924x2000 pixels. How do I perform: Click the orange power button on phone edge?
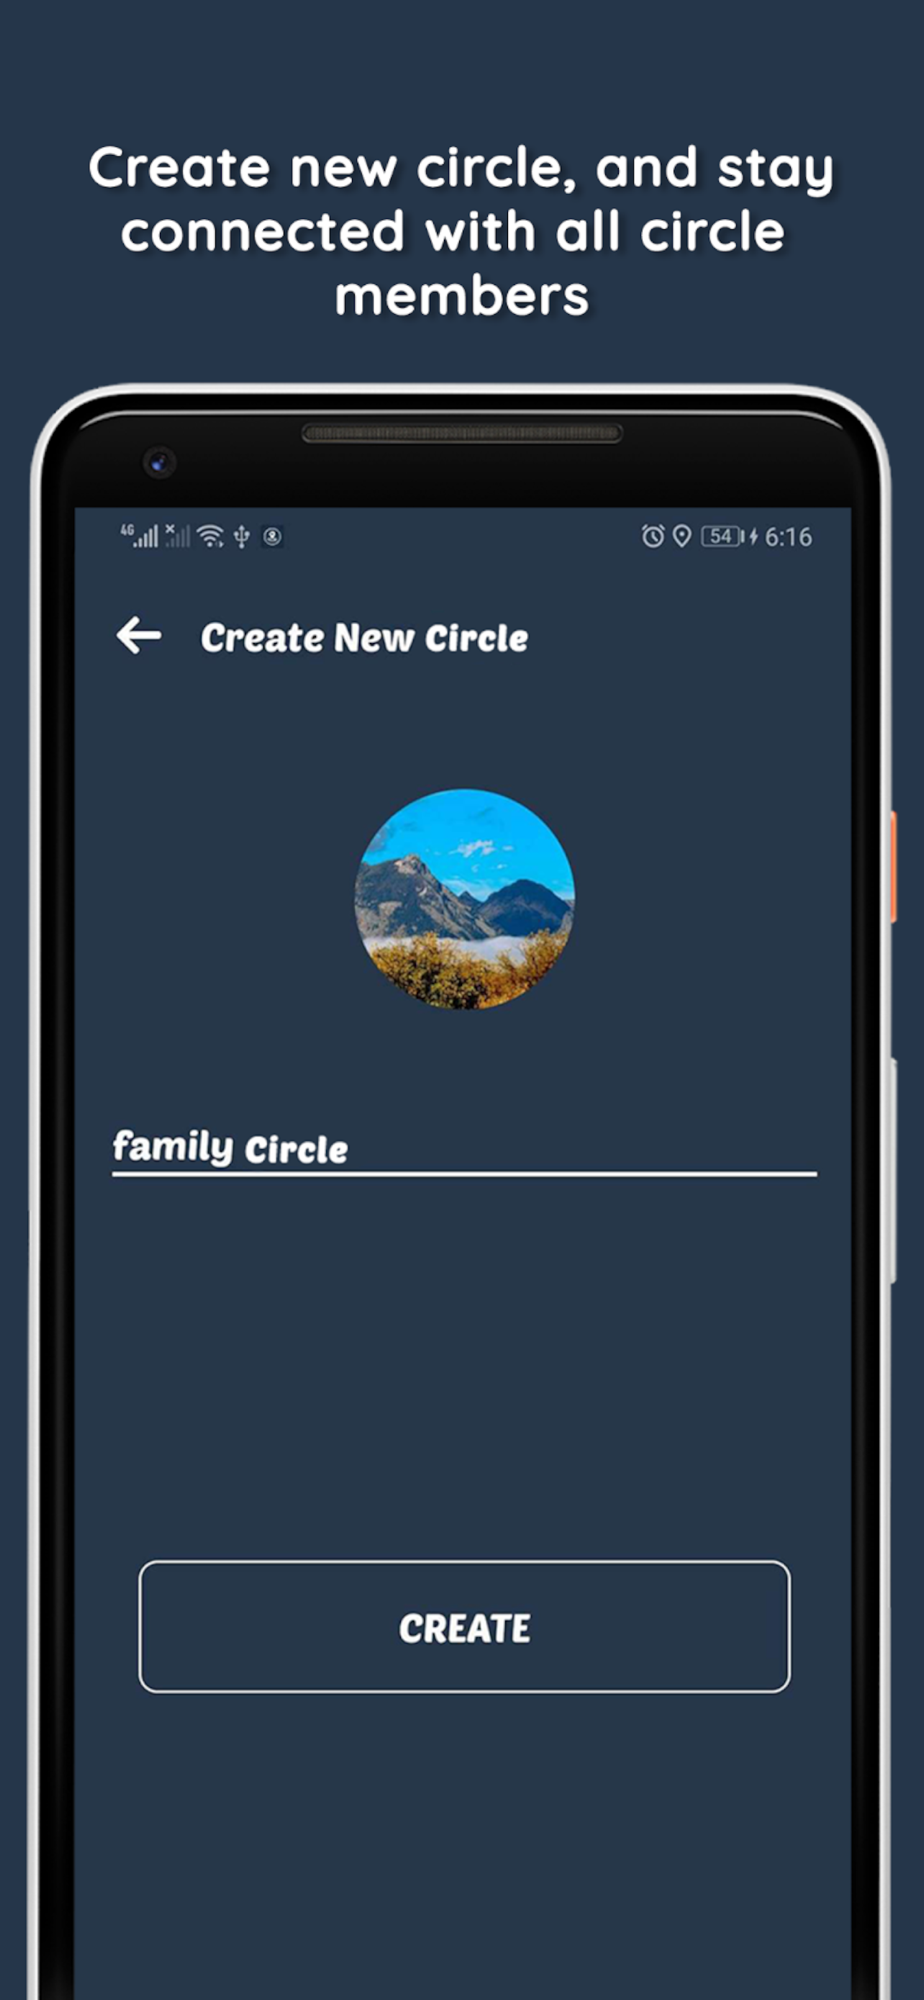[893, 866]
